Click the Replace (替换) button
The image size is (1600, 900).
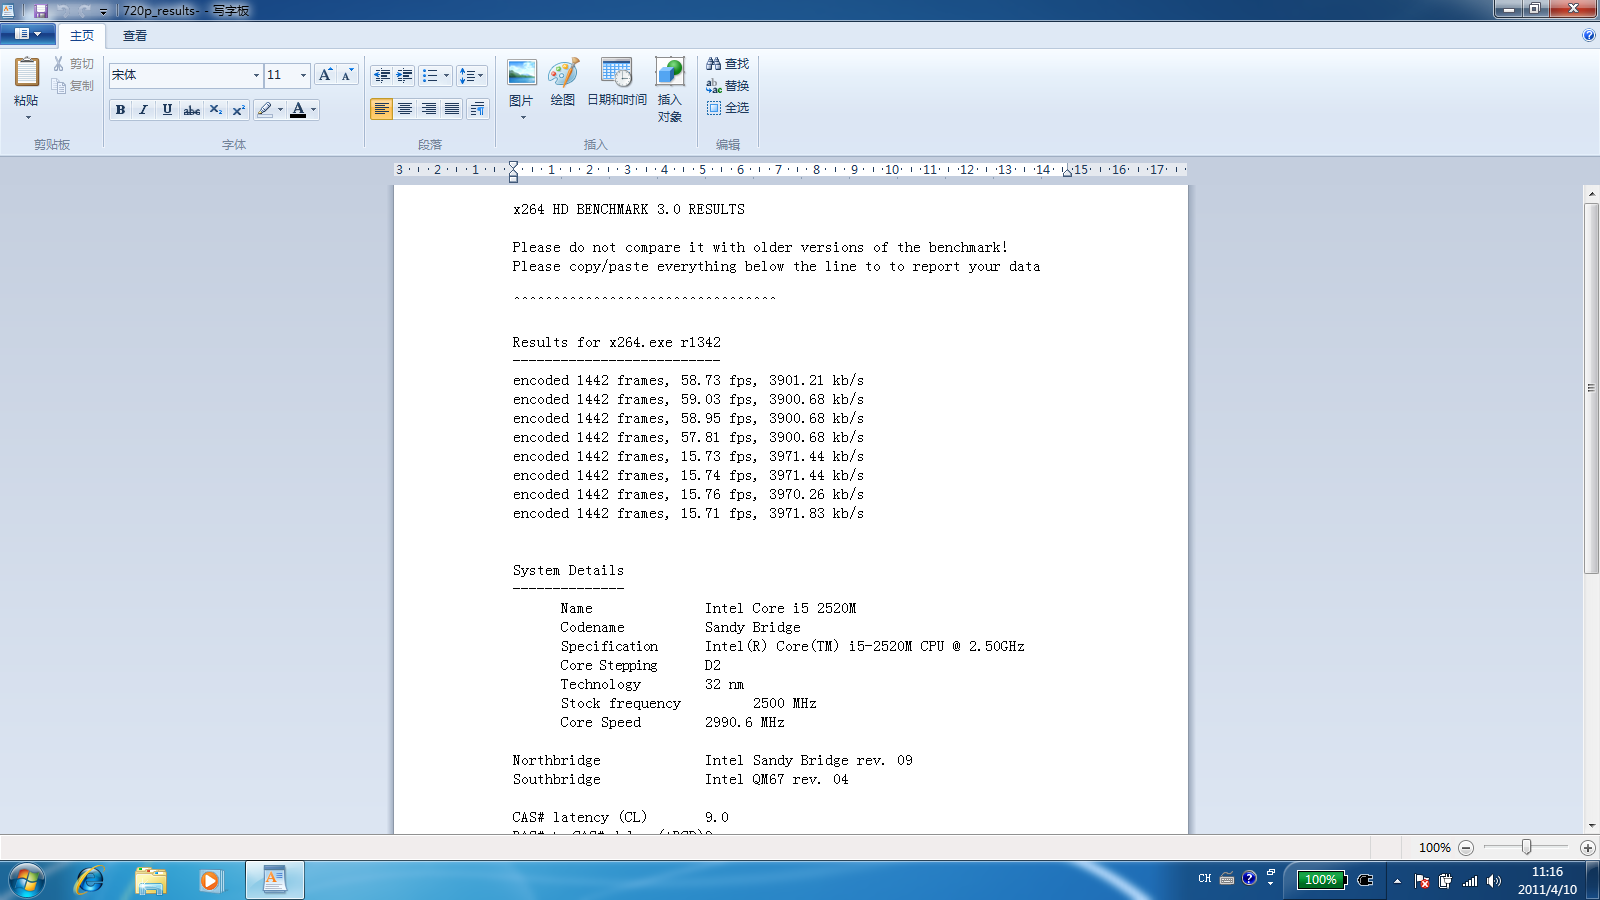[x=727, y=86]
